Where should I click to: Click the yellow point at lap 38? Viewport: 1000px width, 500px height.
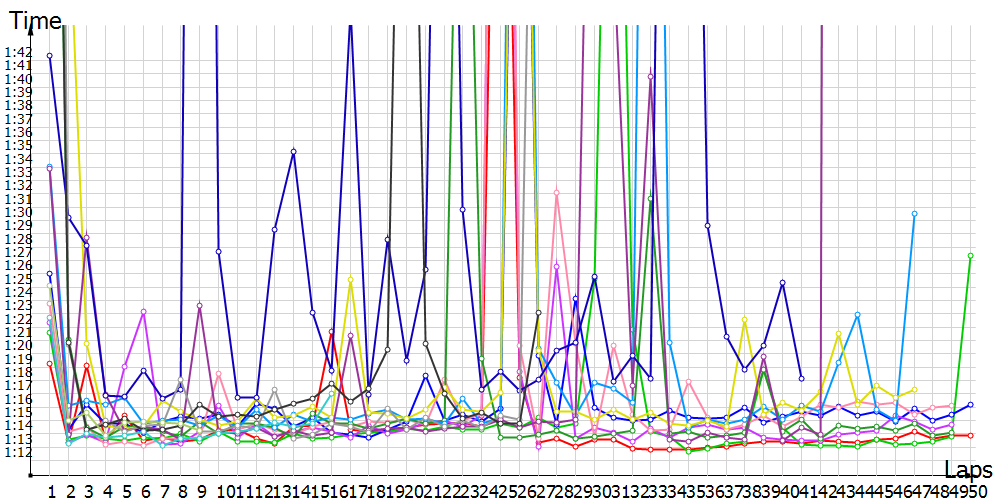pos(745,319)
